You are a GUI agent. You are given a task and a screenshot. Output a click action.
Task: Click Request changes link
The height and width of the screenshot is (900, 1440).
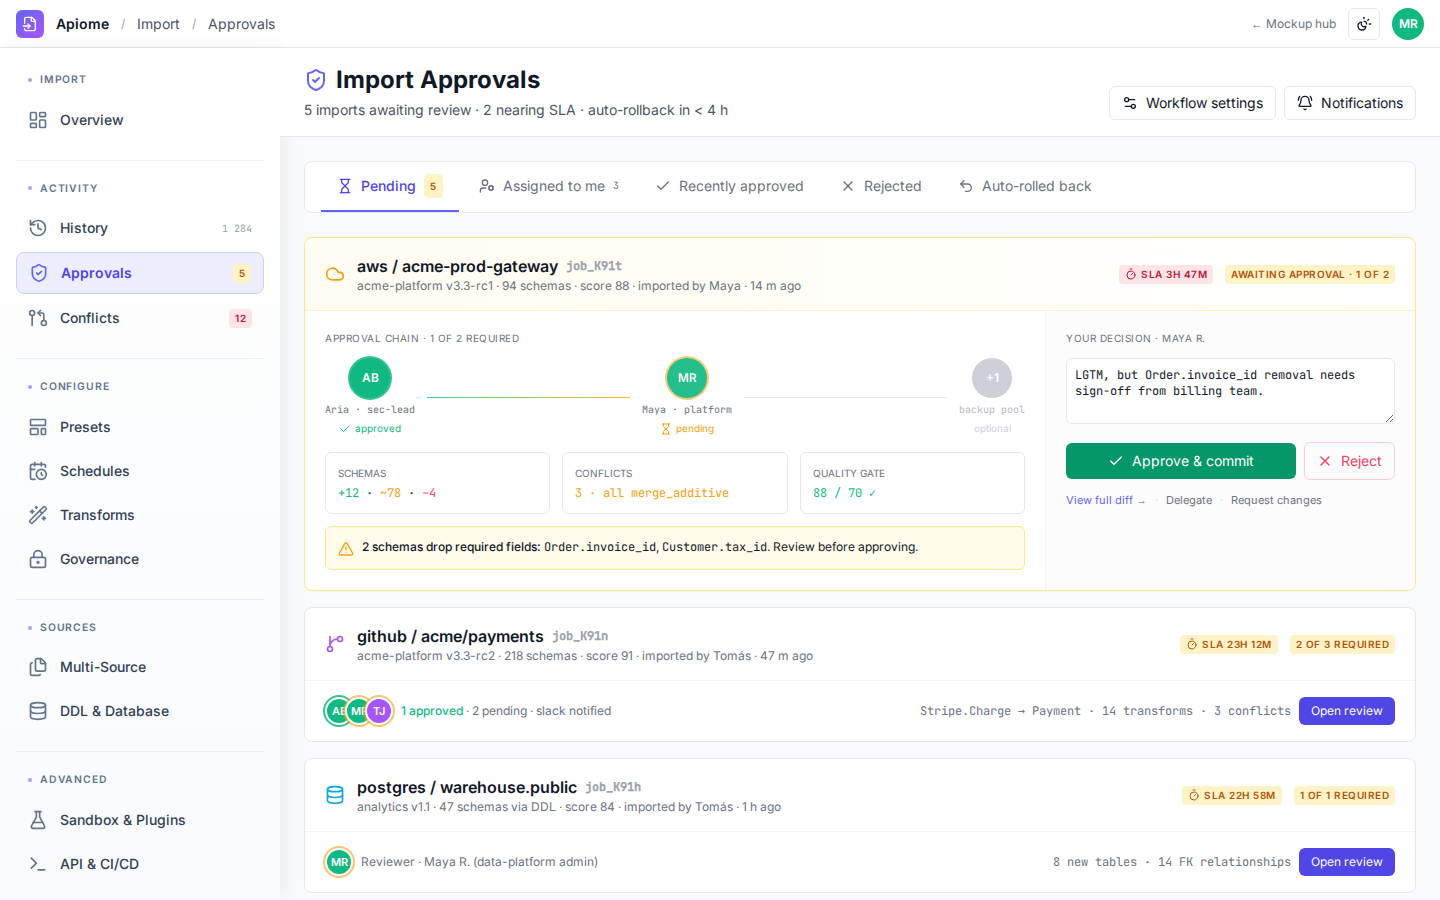click(x=1276, y=500)
